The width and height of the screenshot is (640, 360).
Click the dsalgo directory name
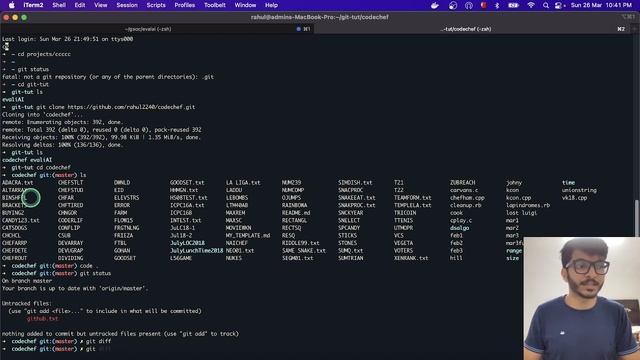(460, 228)
